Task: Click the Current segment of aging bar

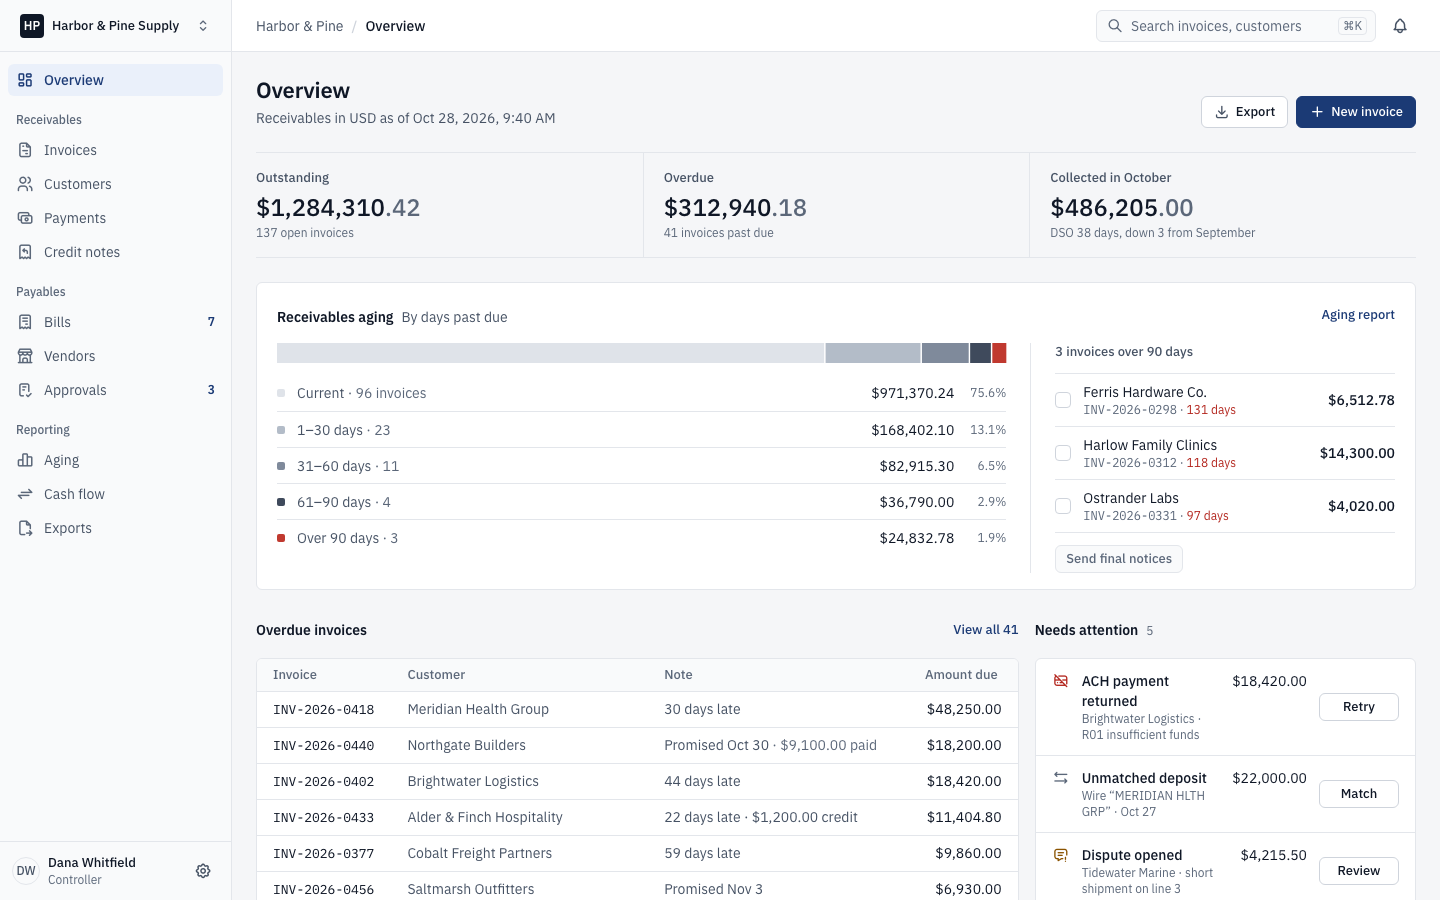Action: click(x=550, y=353)
